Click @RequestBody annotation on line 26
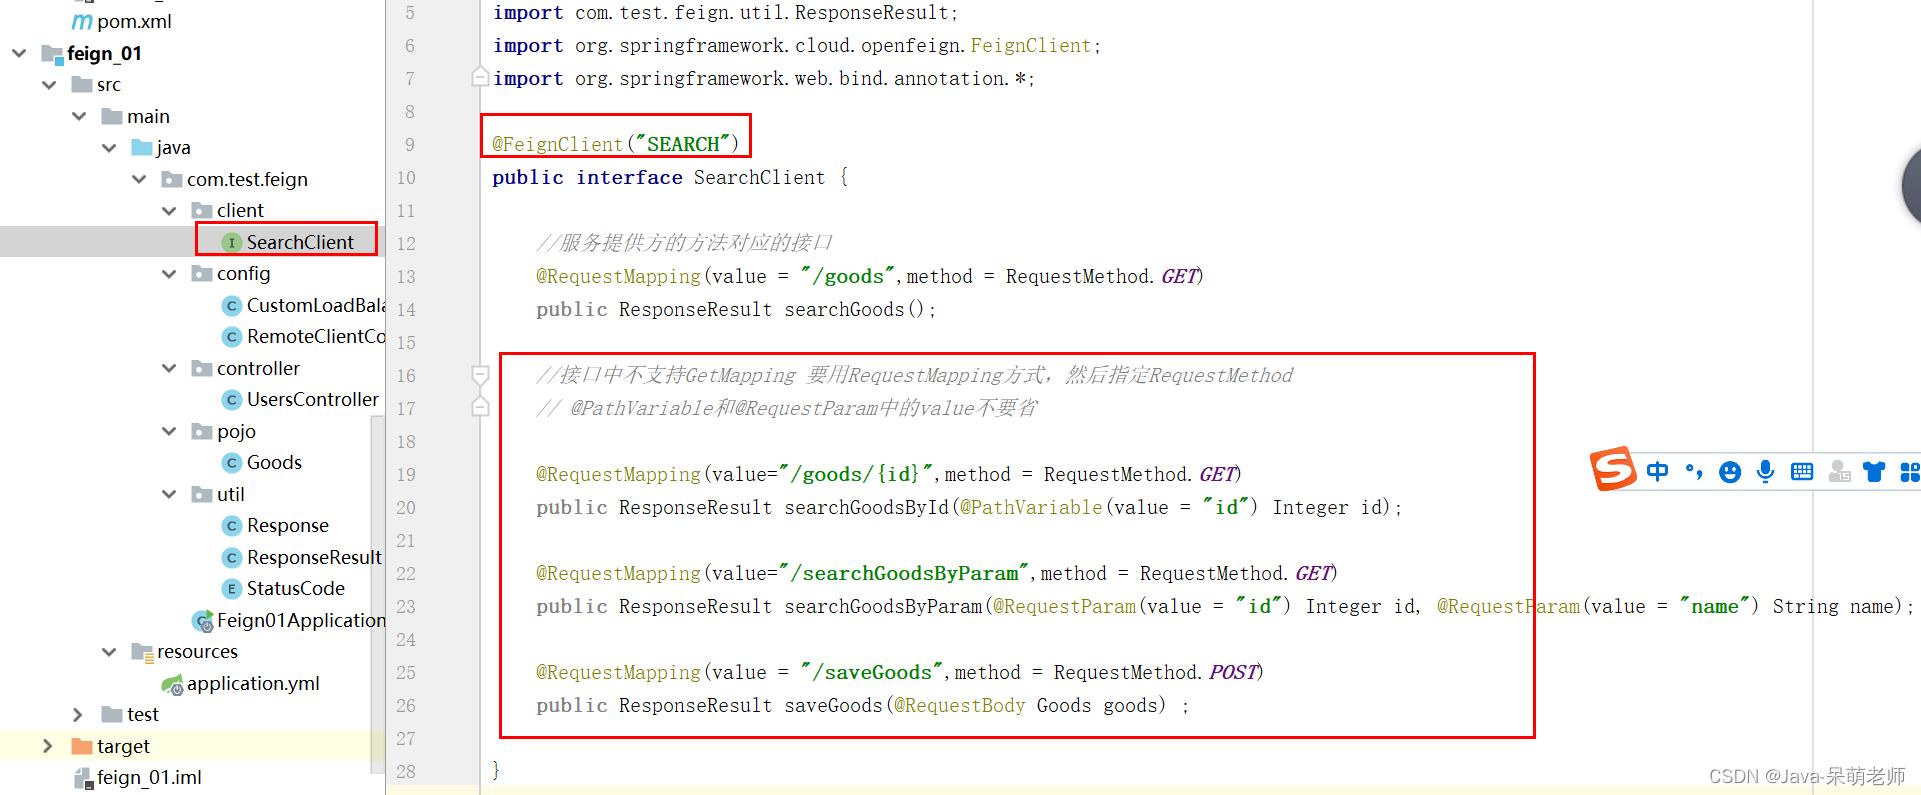The width and height of the screenshot is (1921, 795). tap(960, 705)
